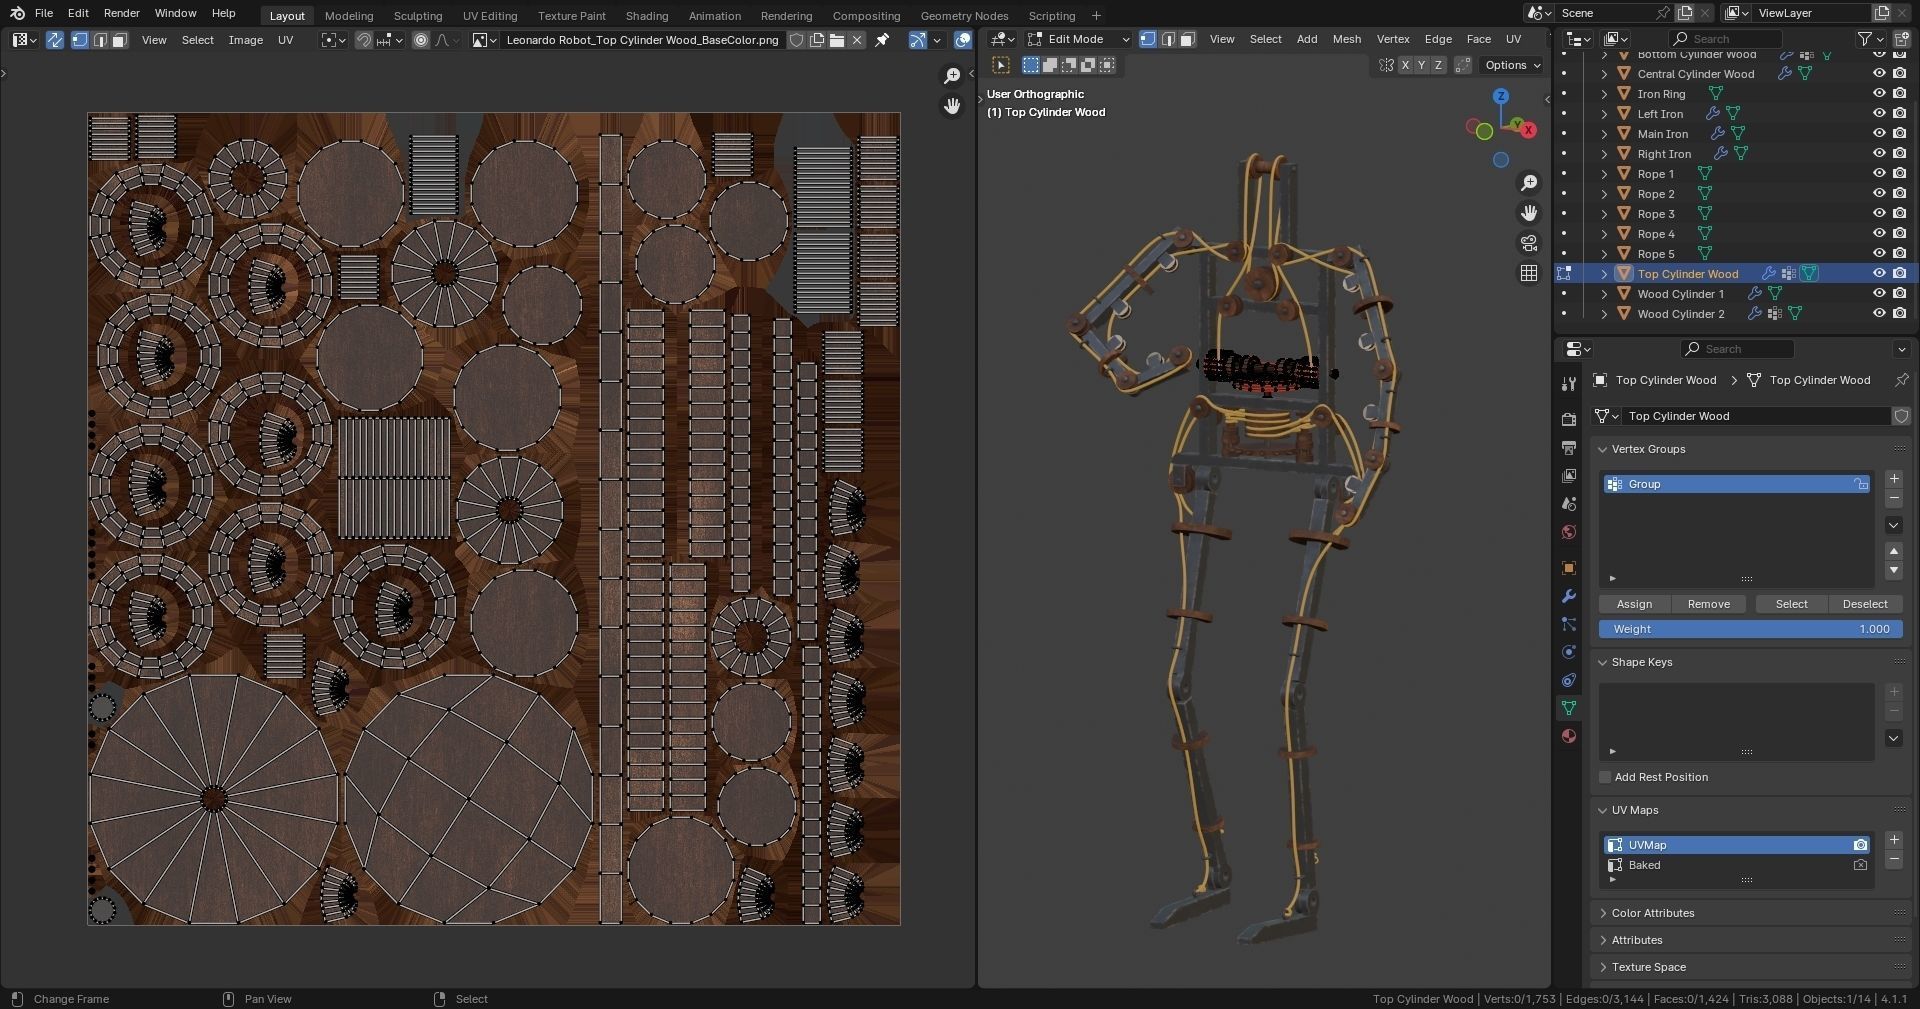
Task: Click fake user shield beside image name
Action: tap(797, 40)
